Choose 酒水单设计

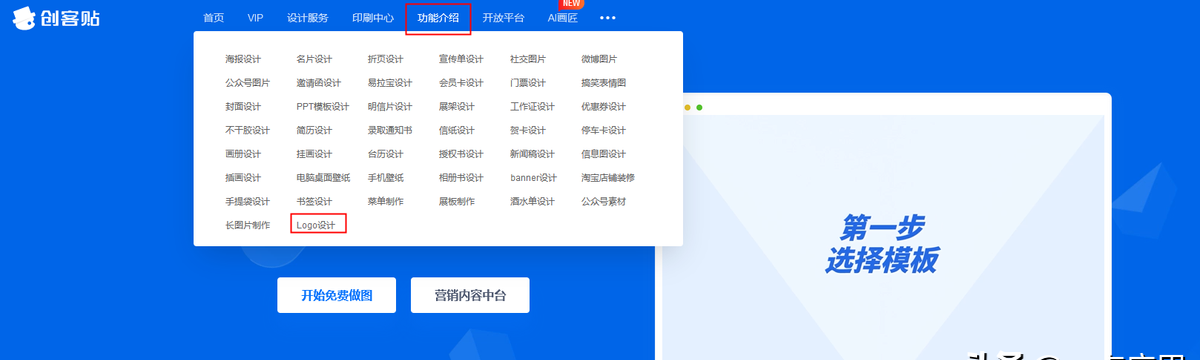(x=532, y=202)
